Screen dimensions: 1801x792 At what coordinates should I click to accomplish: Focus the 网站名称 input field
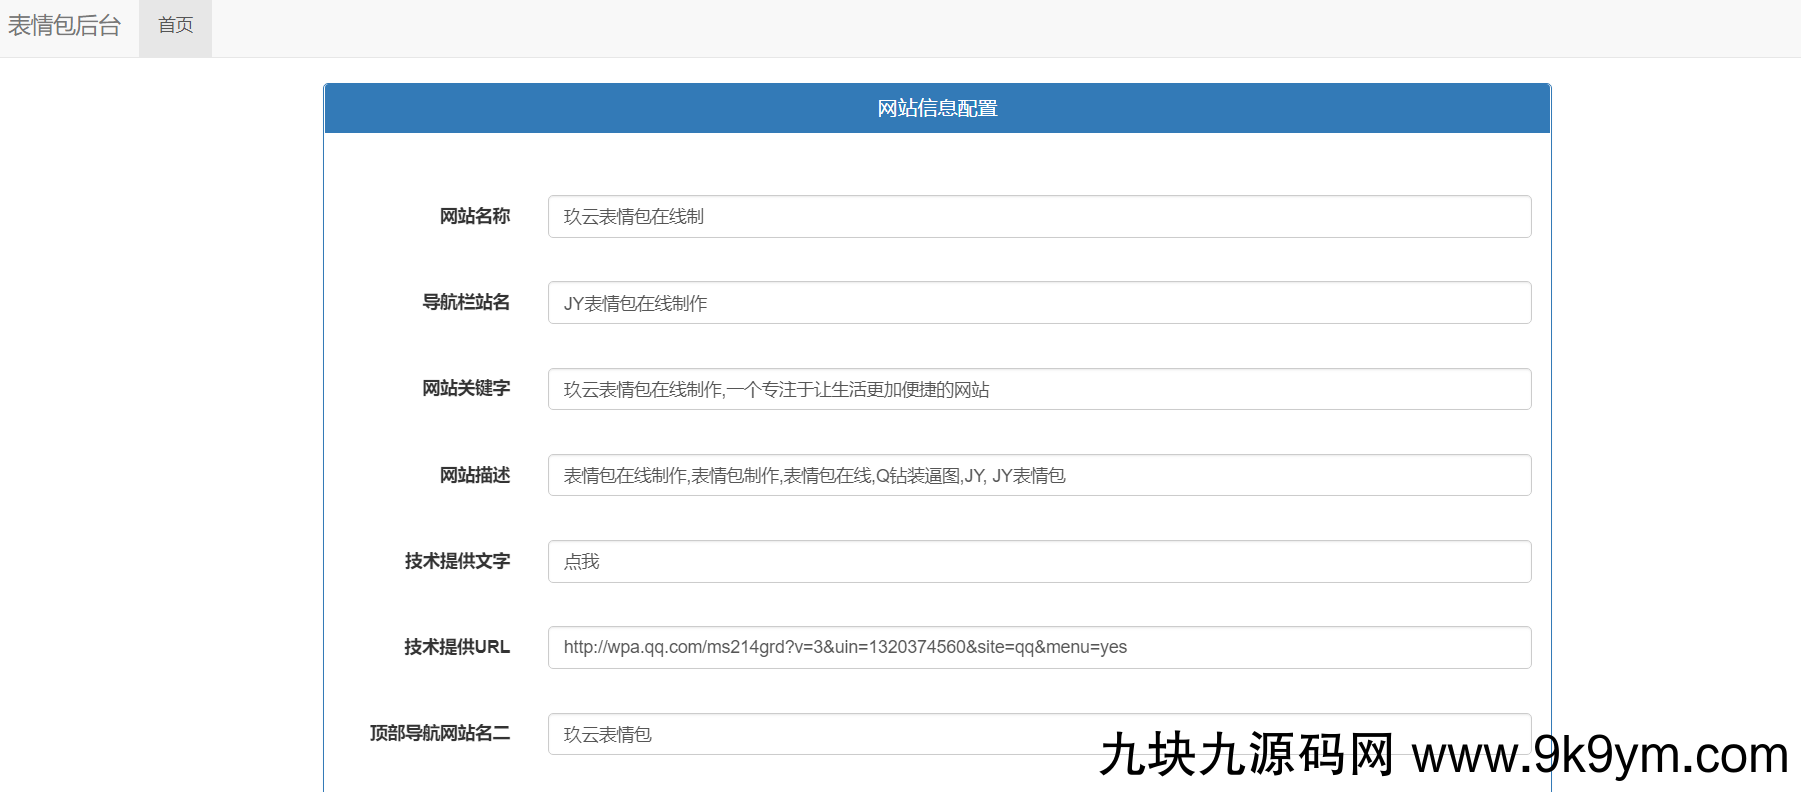click(1038, 217)
